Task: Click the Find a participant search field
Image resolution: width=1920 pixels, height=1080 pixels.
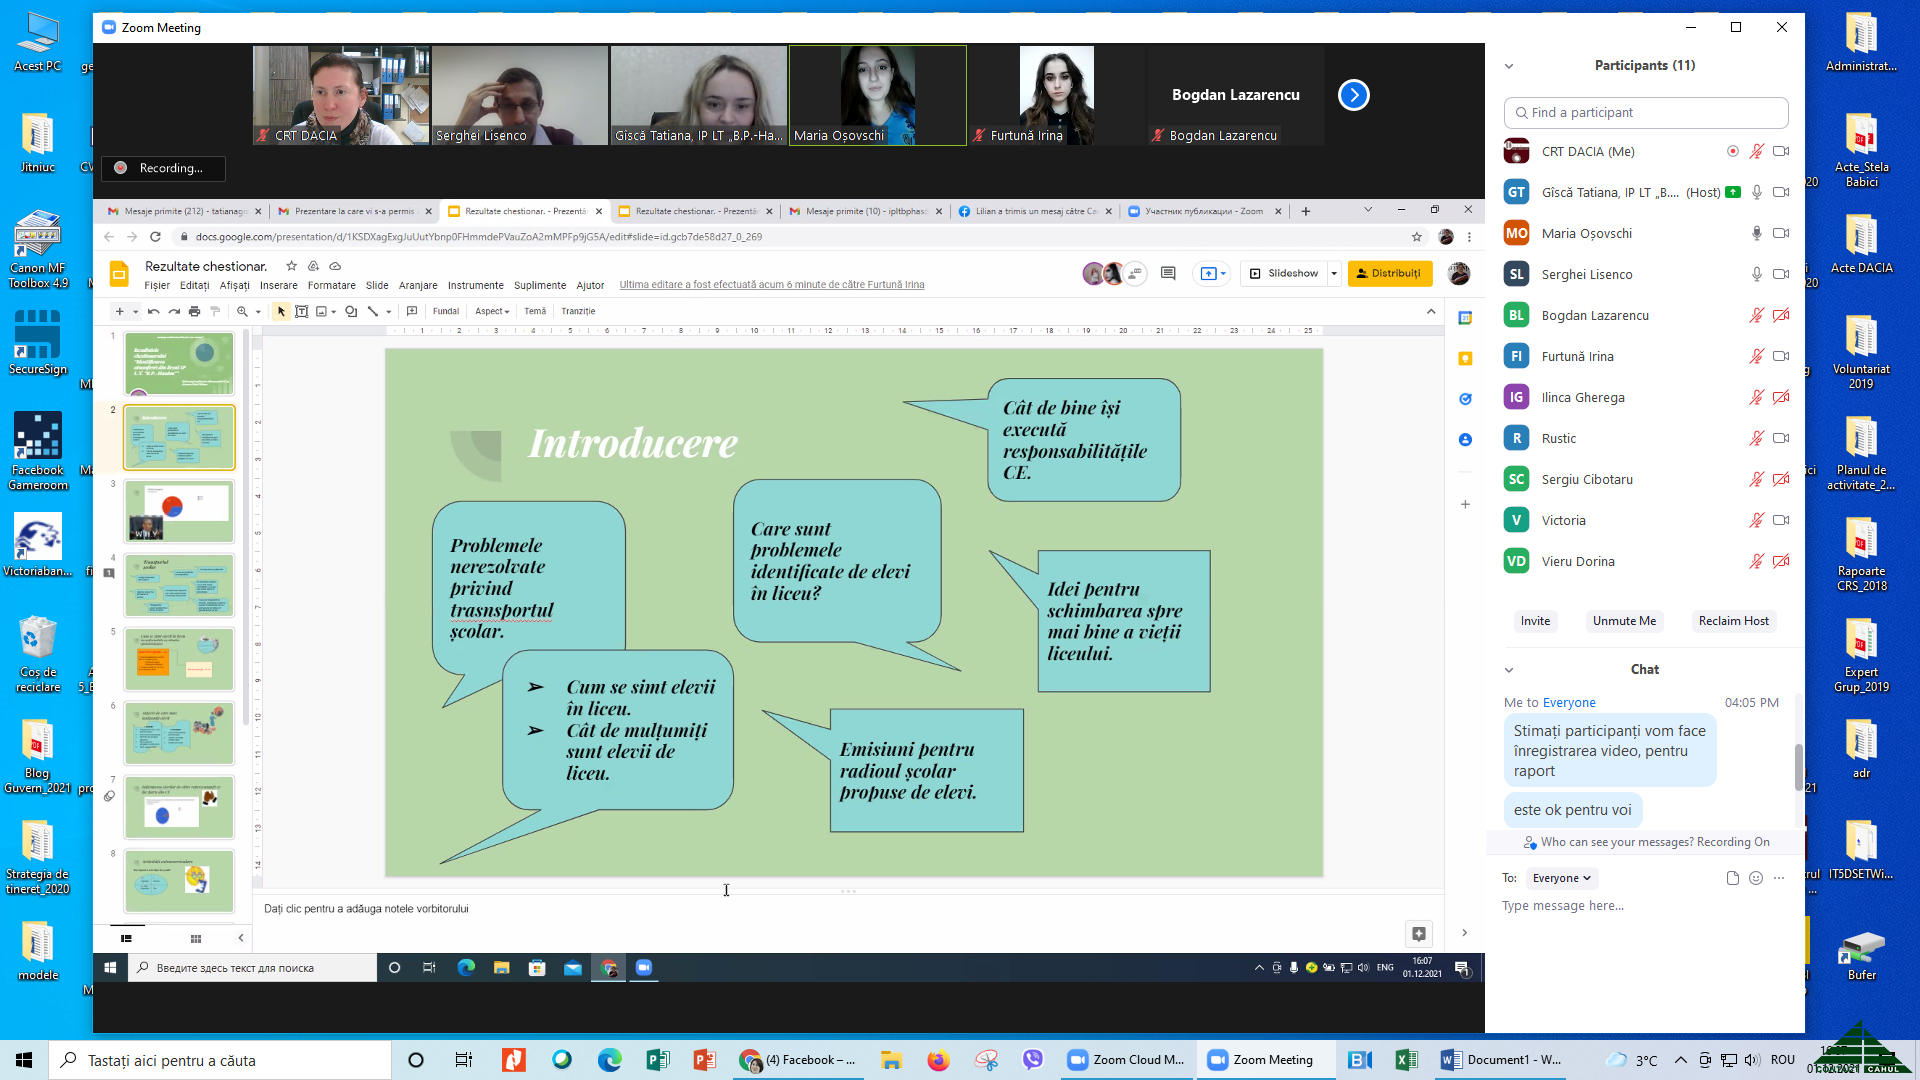Action: [x=1646, y=113]
